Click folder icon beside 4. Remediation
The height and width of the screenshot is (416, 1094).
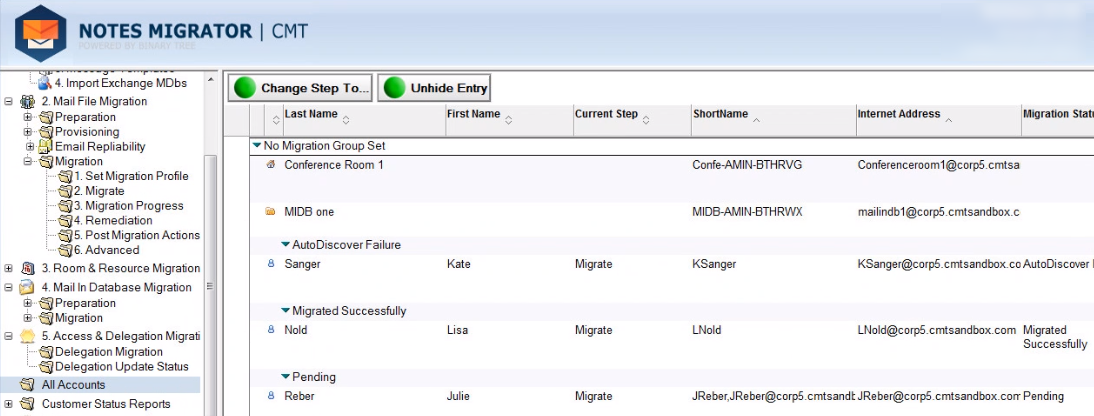(66, 221)
